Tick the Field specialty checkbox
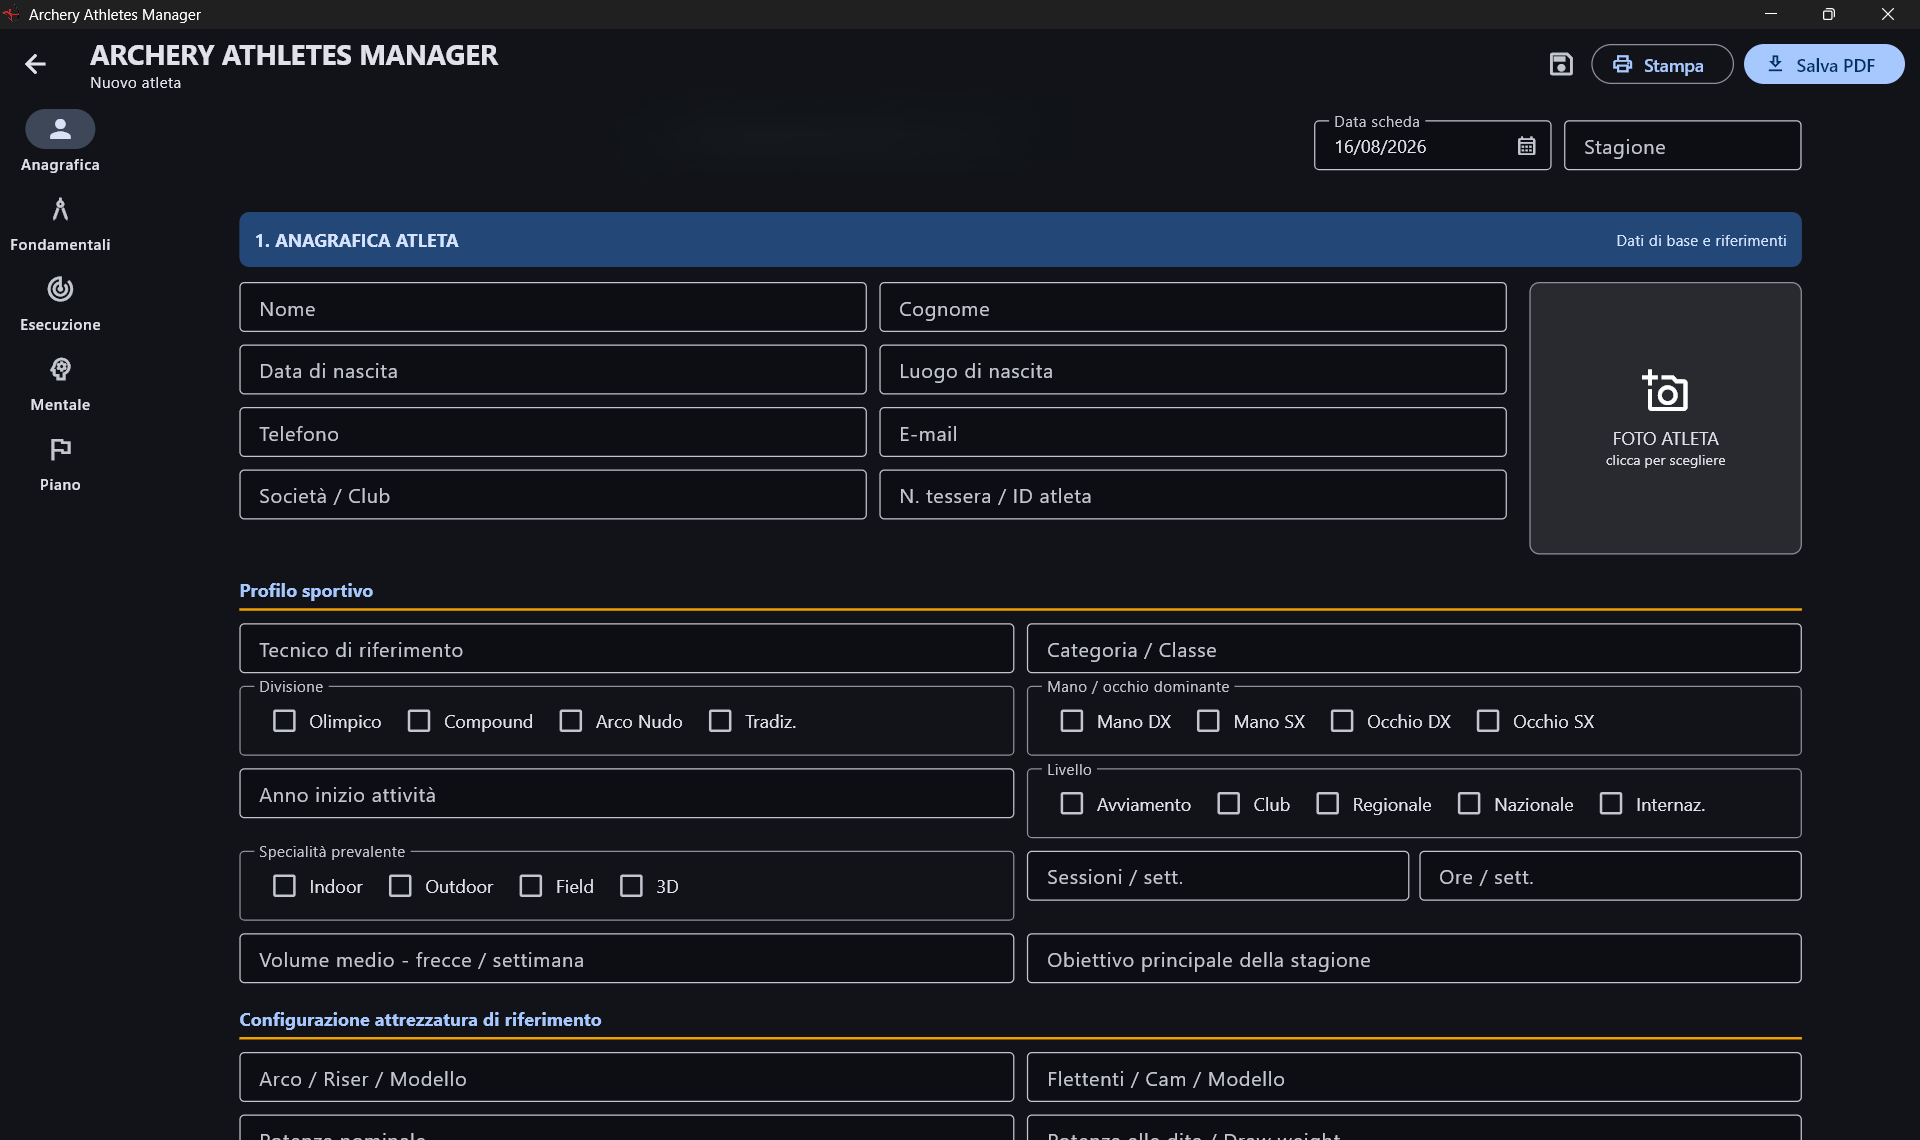 [531, 886]
